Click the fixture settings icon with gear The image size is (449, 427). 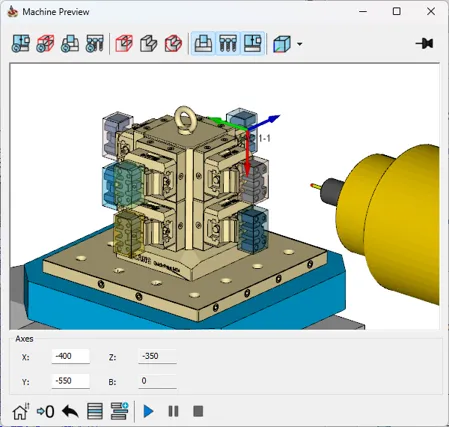coord(70,43)
